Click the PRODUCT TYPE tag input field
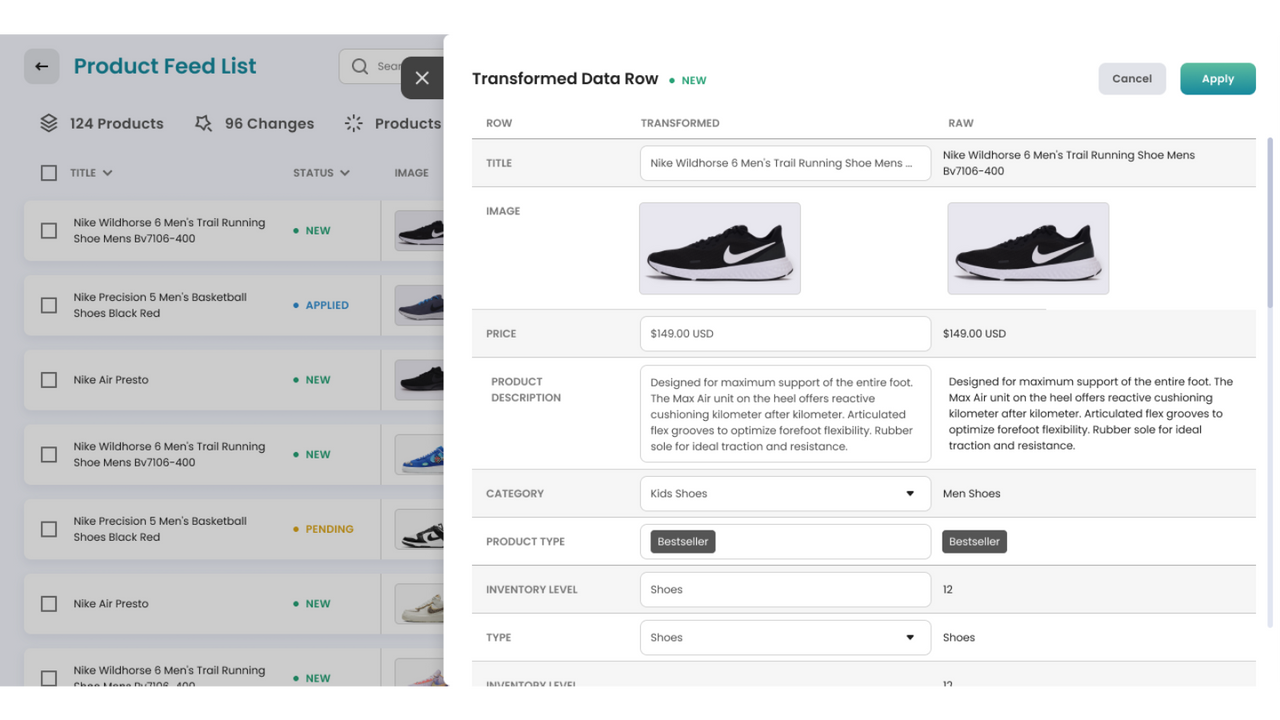This screenshot has width=1280, height=720. pyautogui.click(x=785, y=541)
